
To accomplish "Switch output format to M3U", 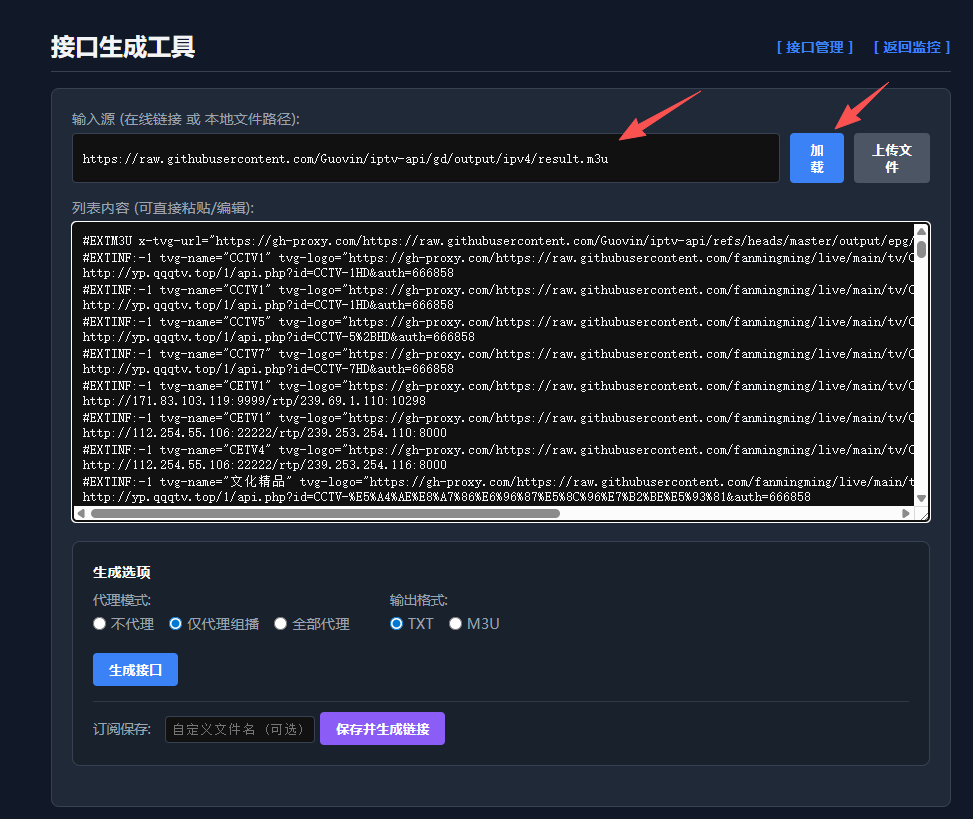I will tap(455, 623).
